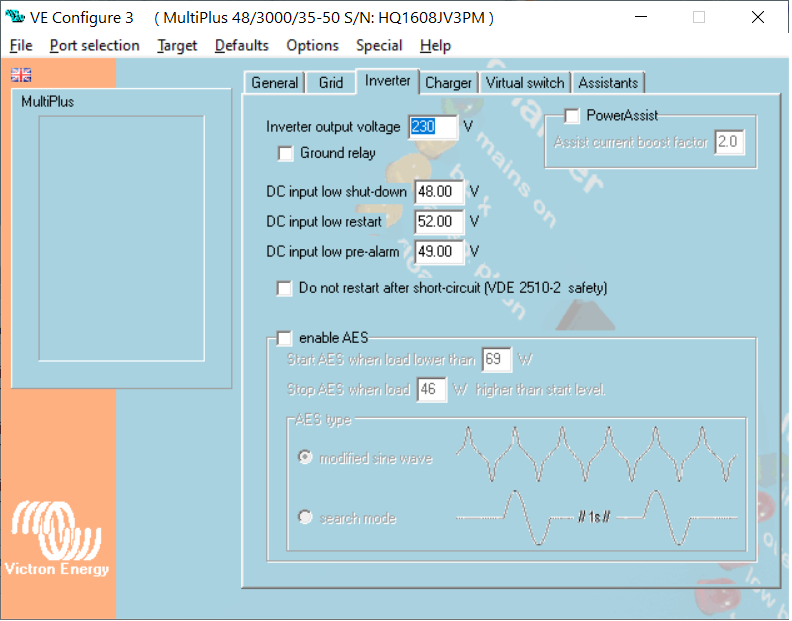Open the Defaults menu
The width and height of the screenshot is (792, 621).
241,45
